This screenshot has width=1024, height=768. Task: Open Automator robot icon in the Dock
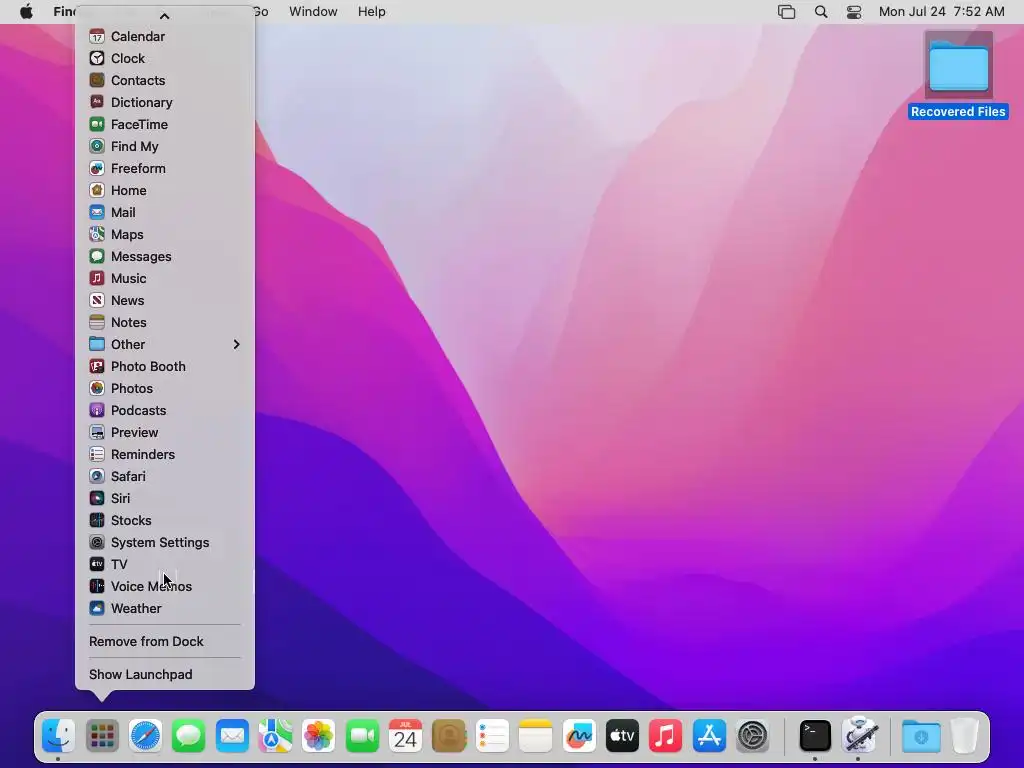click(859, 736)
